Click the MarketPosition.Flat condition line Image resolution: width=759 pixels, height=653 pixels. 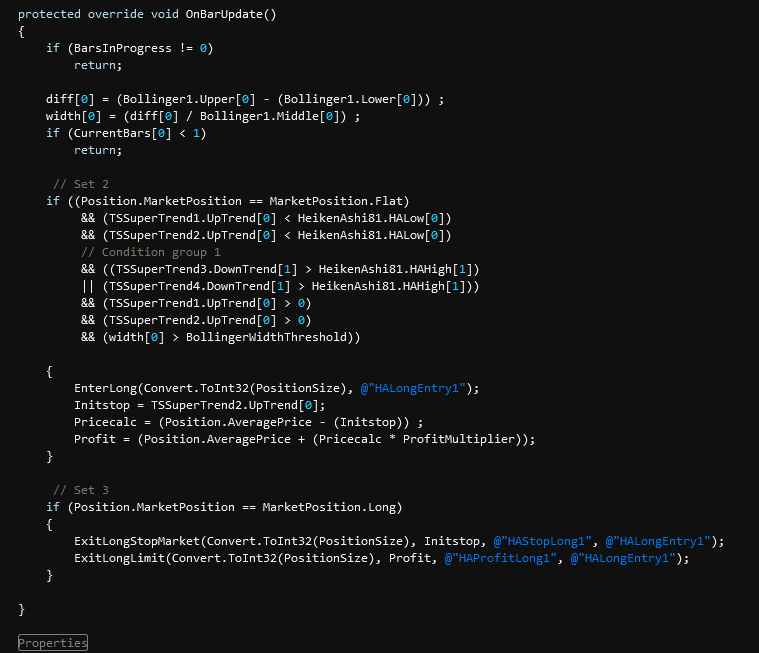pyautogui.click(x=228, y=201)
